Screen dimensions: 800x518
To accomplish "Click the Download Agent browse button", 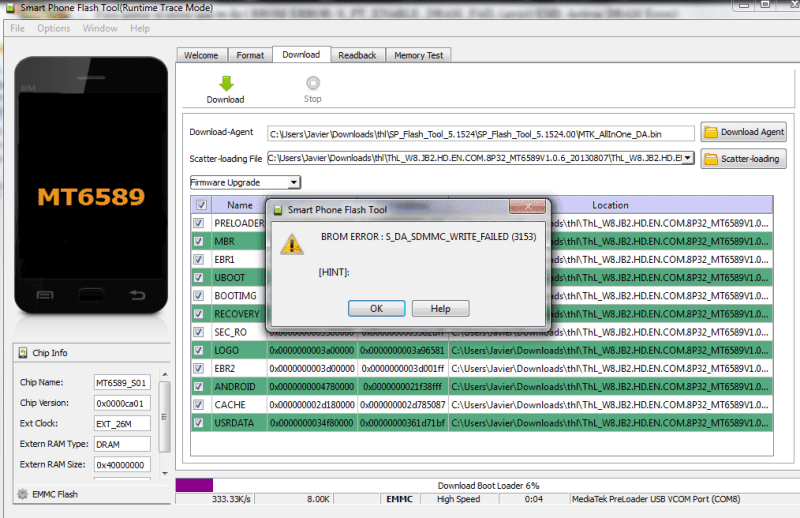I will tap(743, 132).
